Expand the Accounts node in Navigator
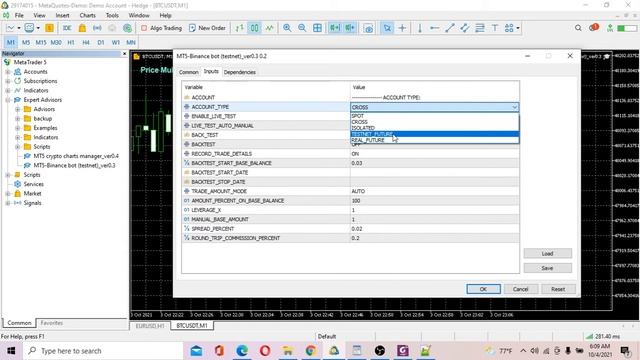 tap(8, 72)
